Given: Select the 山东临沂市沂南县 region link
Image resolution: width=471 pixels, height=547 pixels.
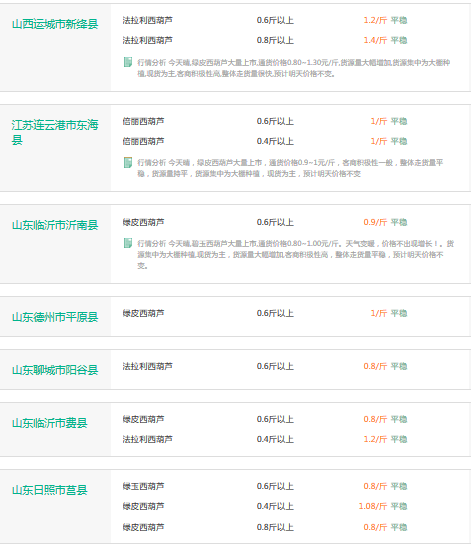Looking at the screenshot, I should (55, 225).
